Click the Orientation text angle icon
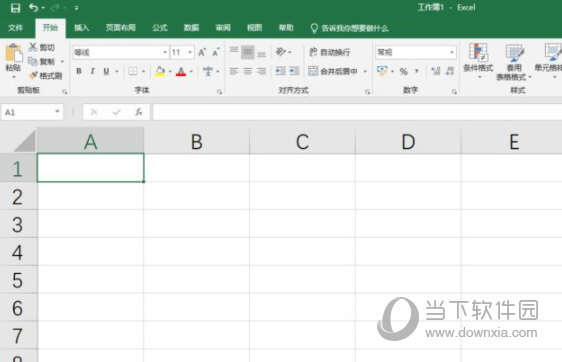 (x=281, y=52)
